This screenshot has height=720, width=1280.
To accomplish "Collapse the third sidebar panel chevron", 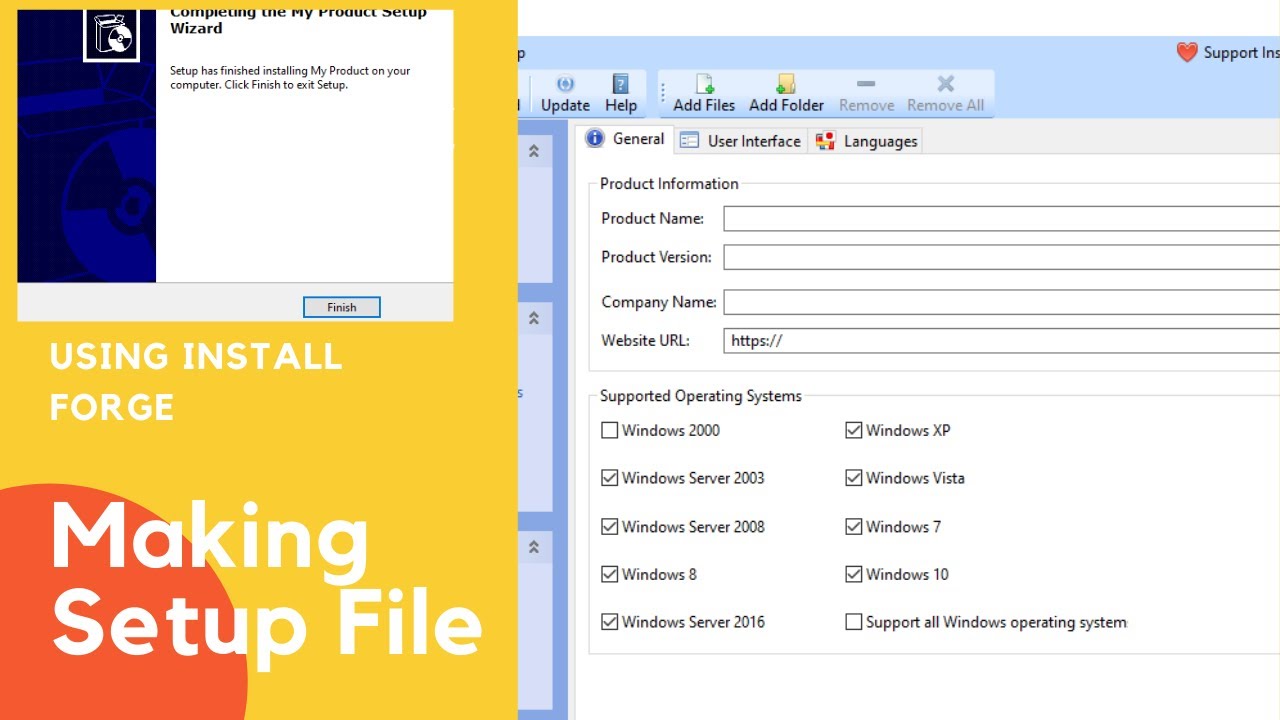I will (534, 547).
